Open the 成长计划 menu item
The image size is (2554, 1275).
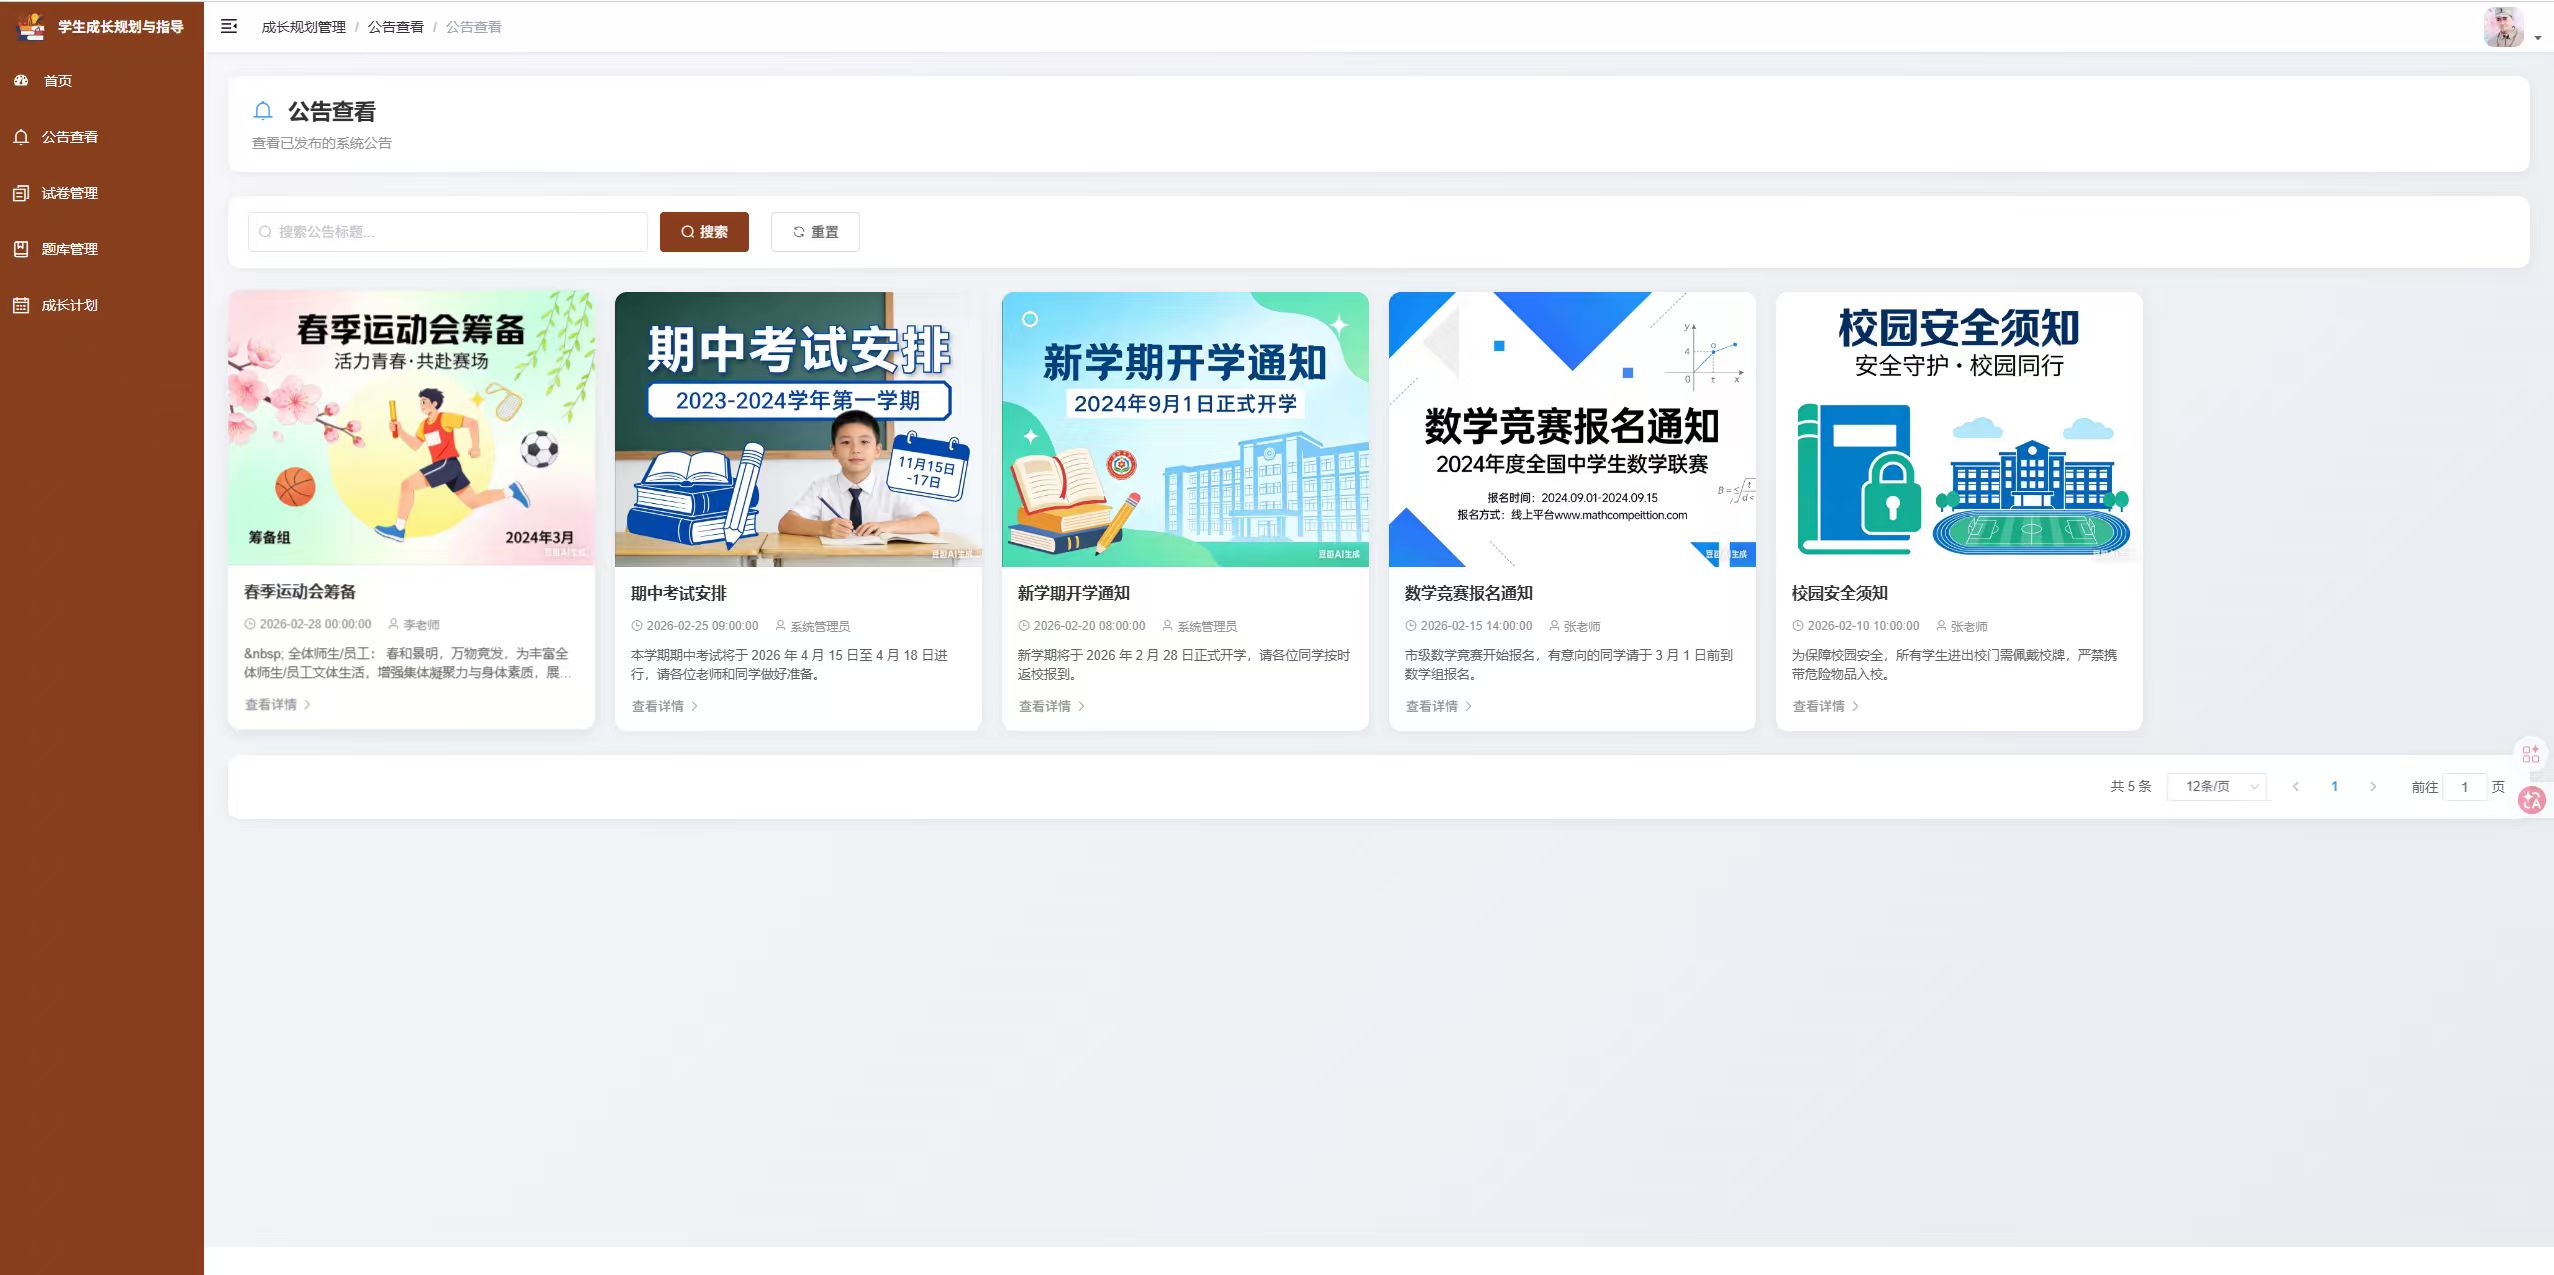pyautogui.click(x=102, y=305)
